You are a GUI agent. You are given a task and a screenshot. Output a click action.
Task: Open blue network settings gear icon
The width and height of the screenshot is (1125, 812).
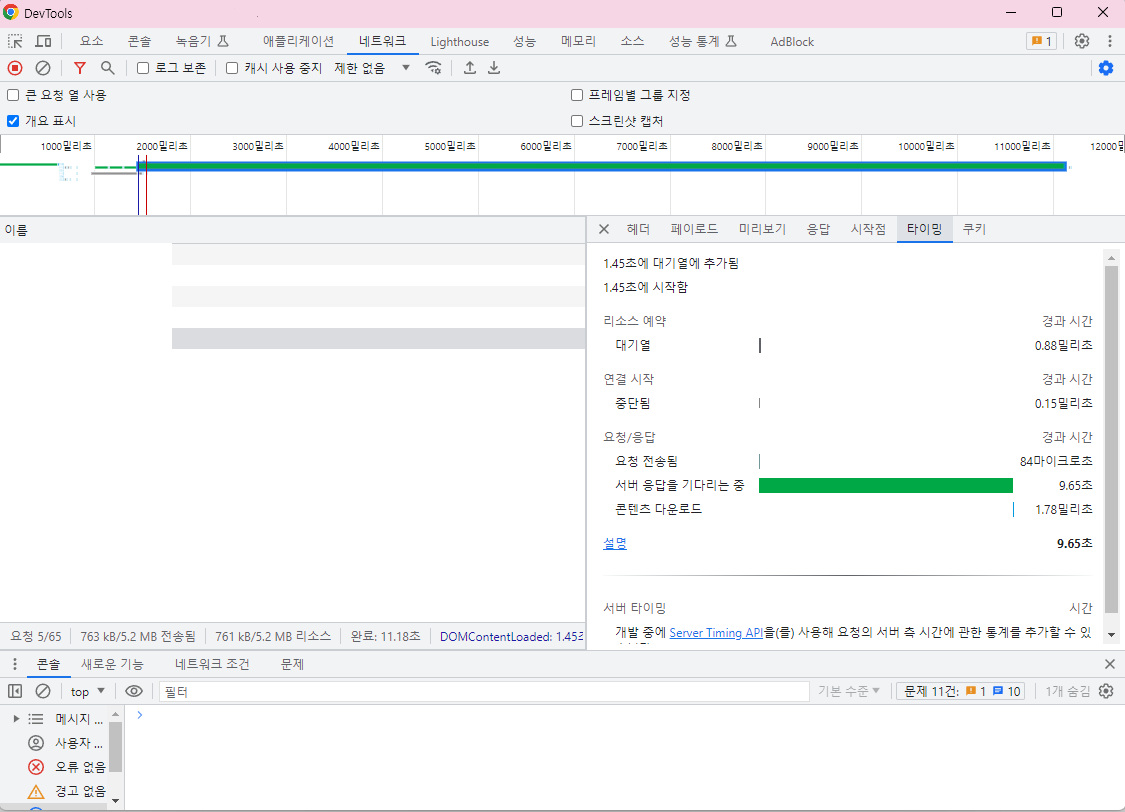tap(1106, 68)
